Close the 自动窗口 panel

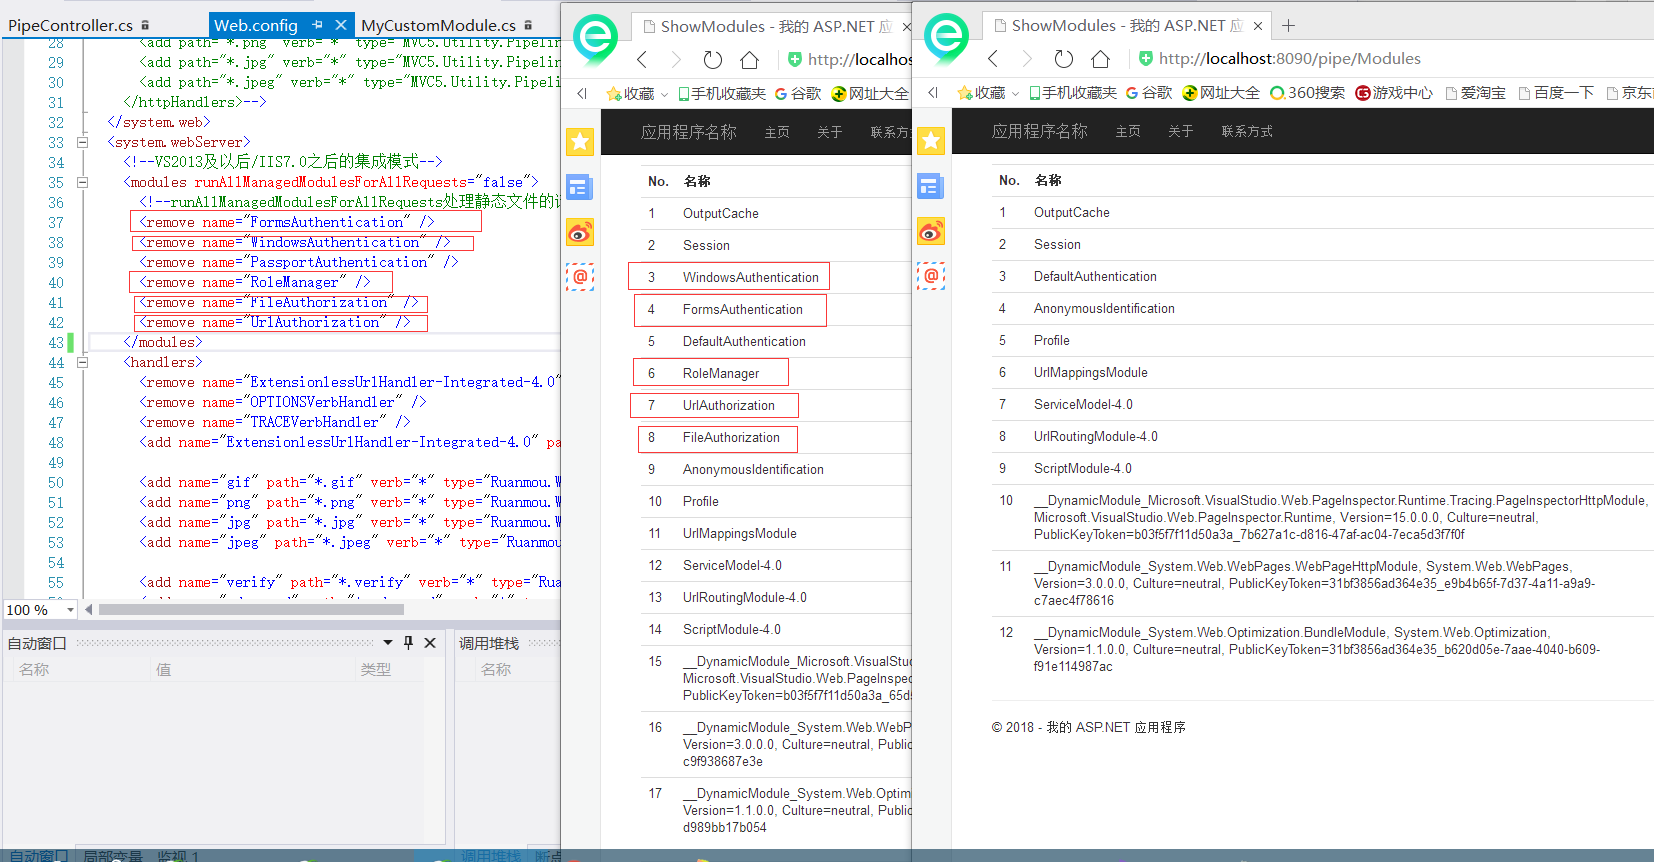click(x=430, y=643)
